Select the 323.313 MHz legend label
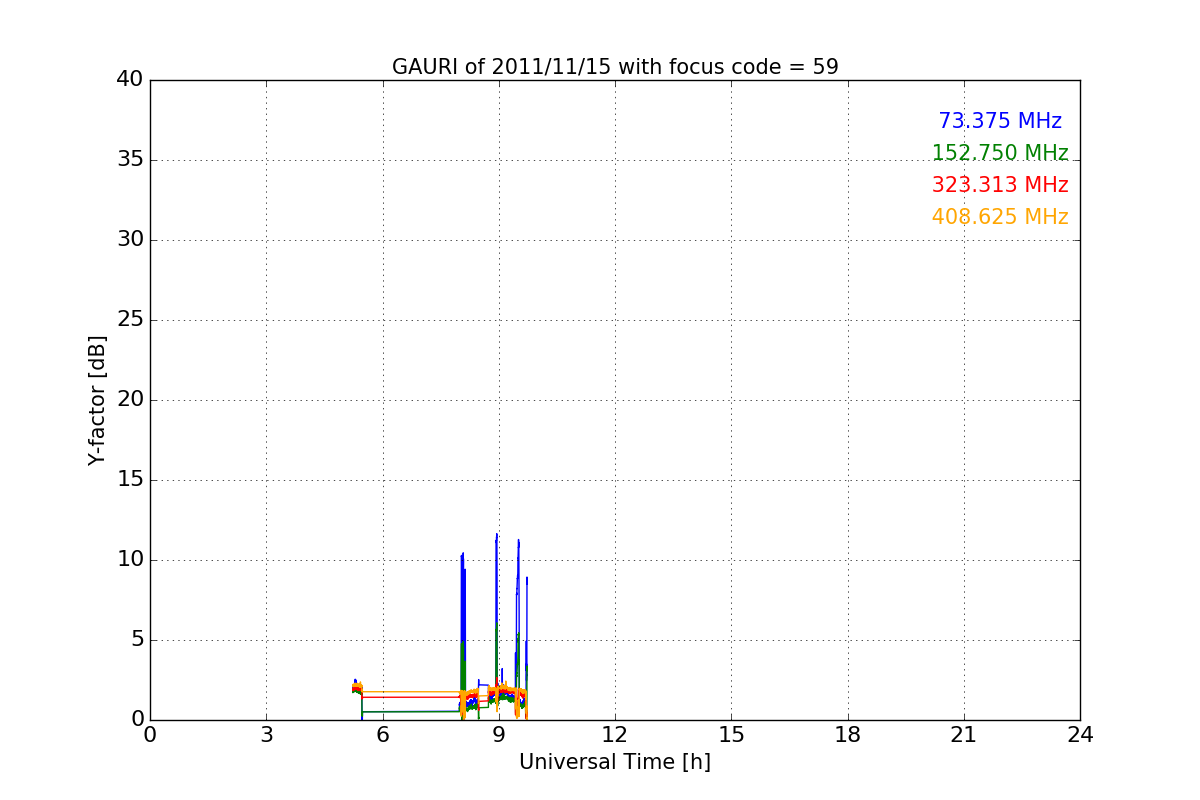Viewport: 1200px width, 800px height. pyautogui.click(x=1000, y=185)
